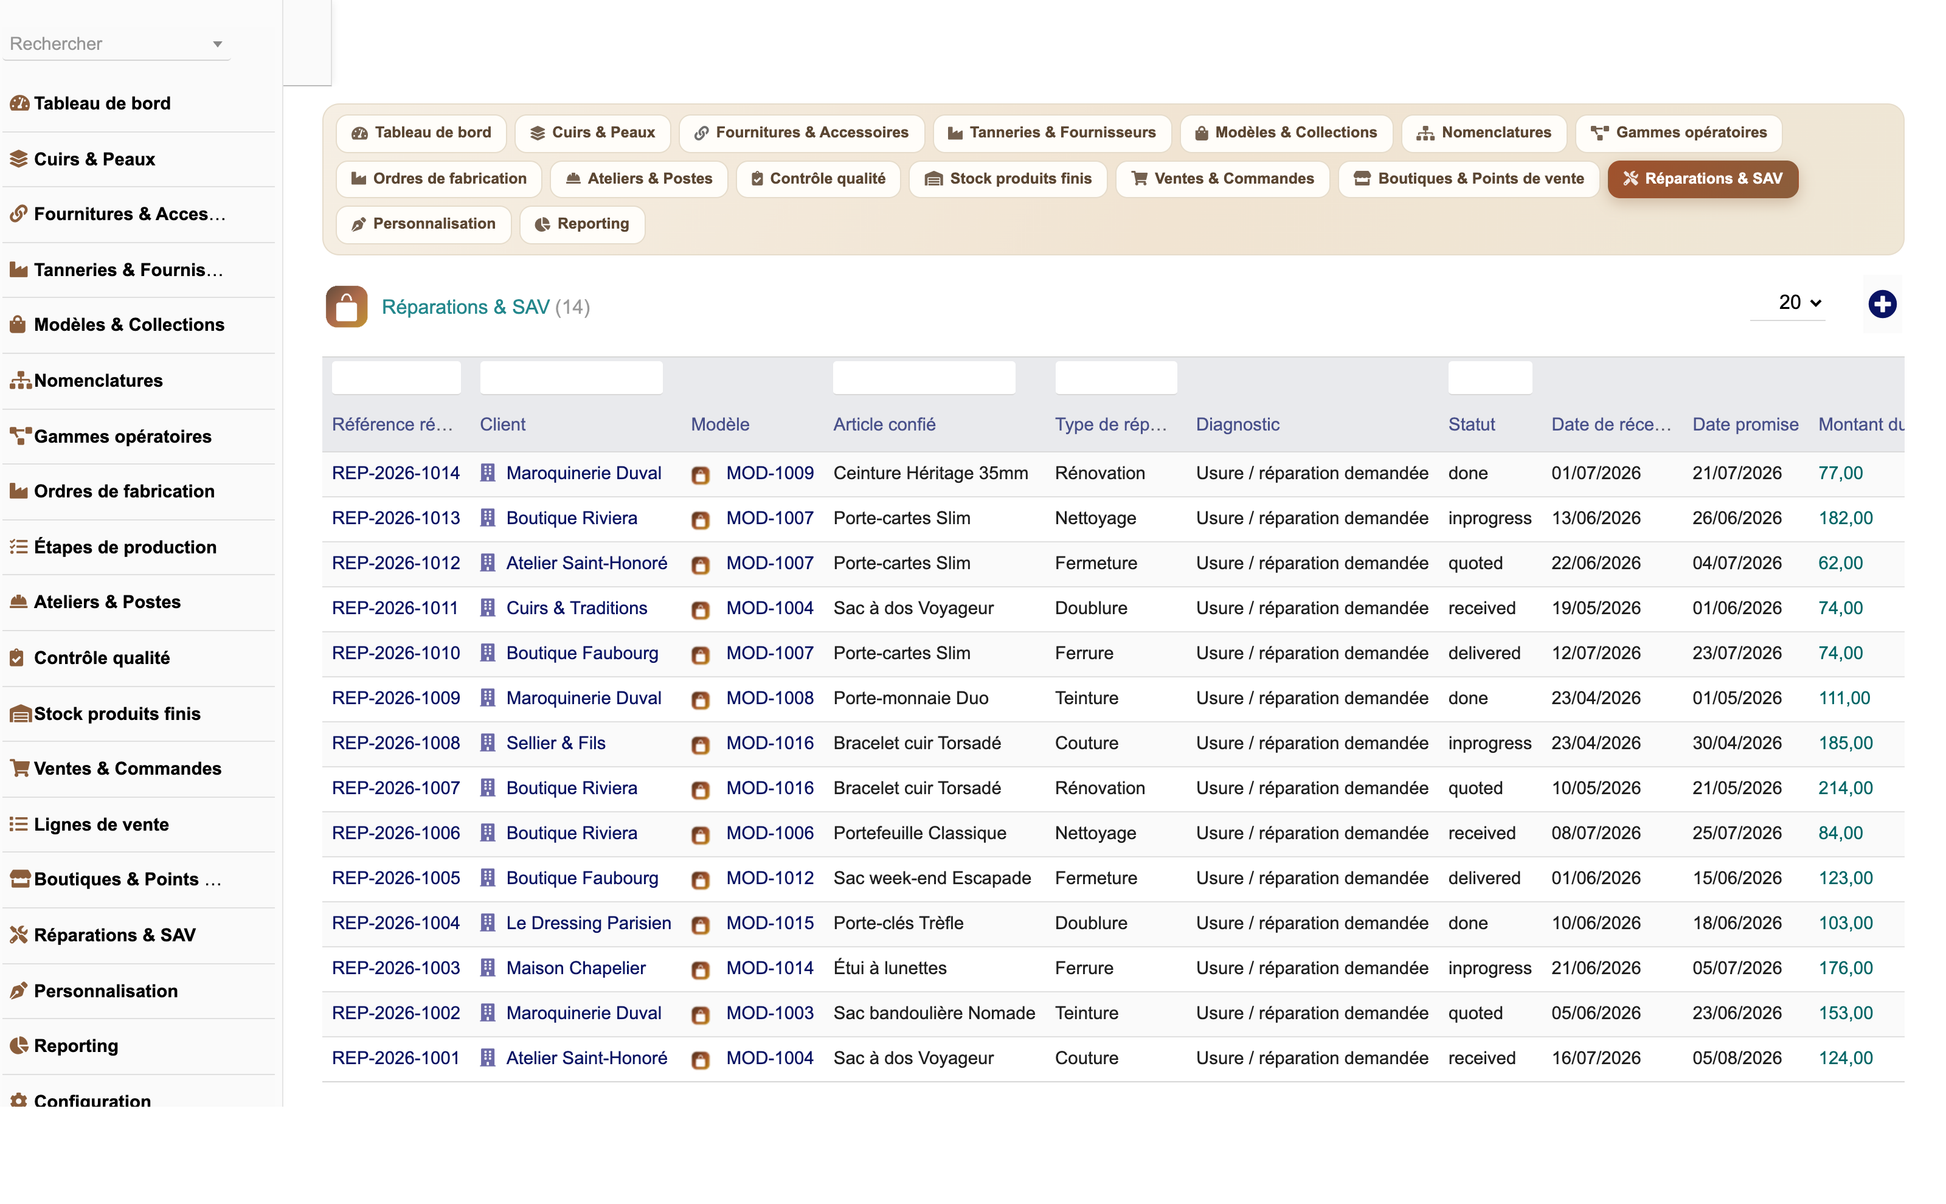The width and height of the screenshot is (1946, 1204).
Task: Click amount 214,00 in REP-2026-1007 row
Action: click(1845, 788)
